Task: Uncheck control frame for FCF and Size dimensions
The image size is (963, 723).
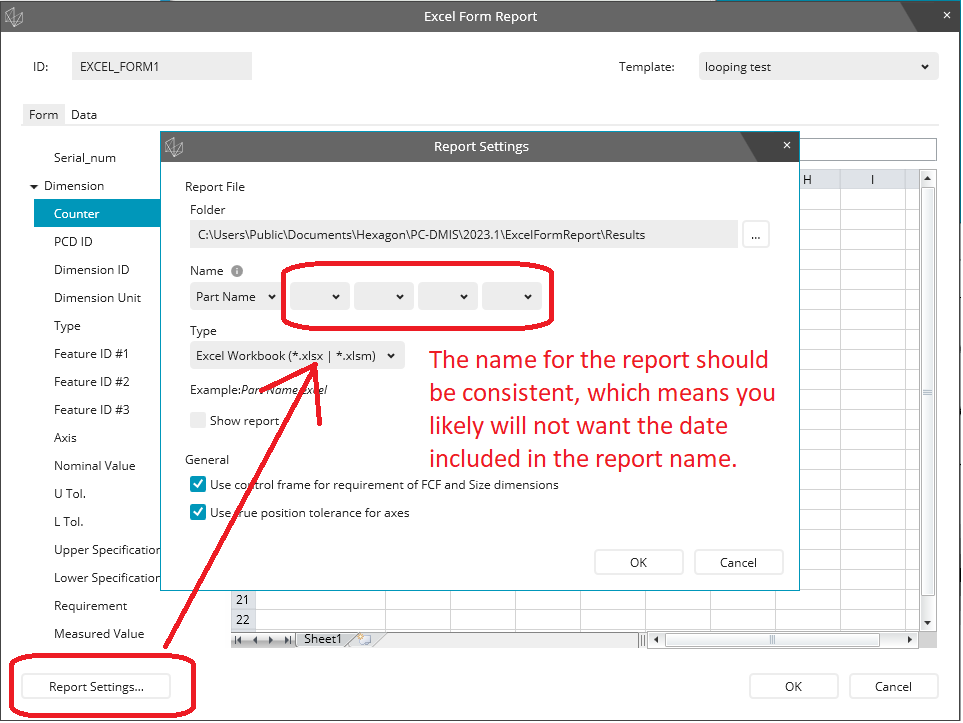Action: [197, 484]
